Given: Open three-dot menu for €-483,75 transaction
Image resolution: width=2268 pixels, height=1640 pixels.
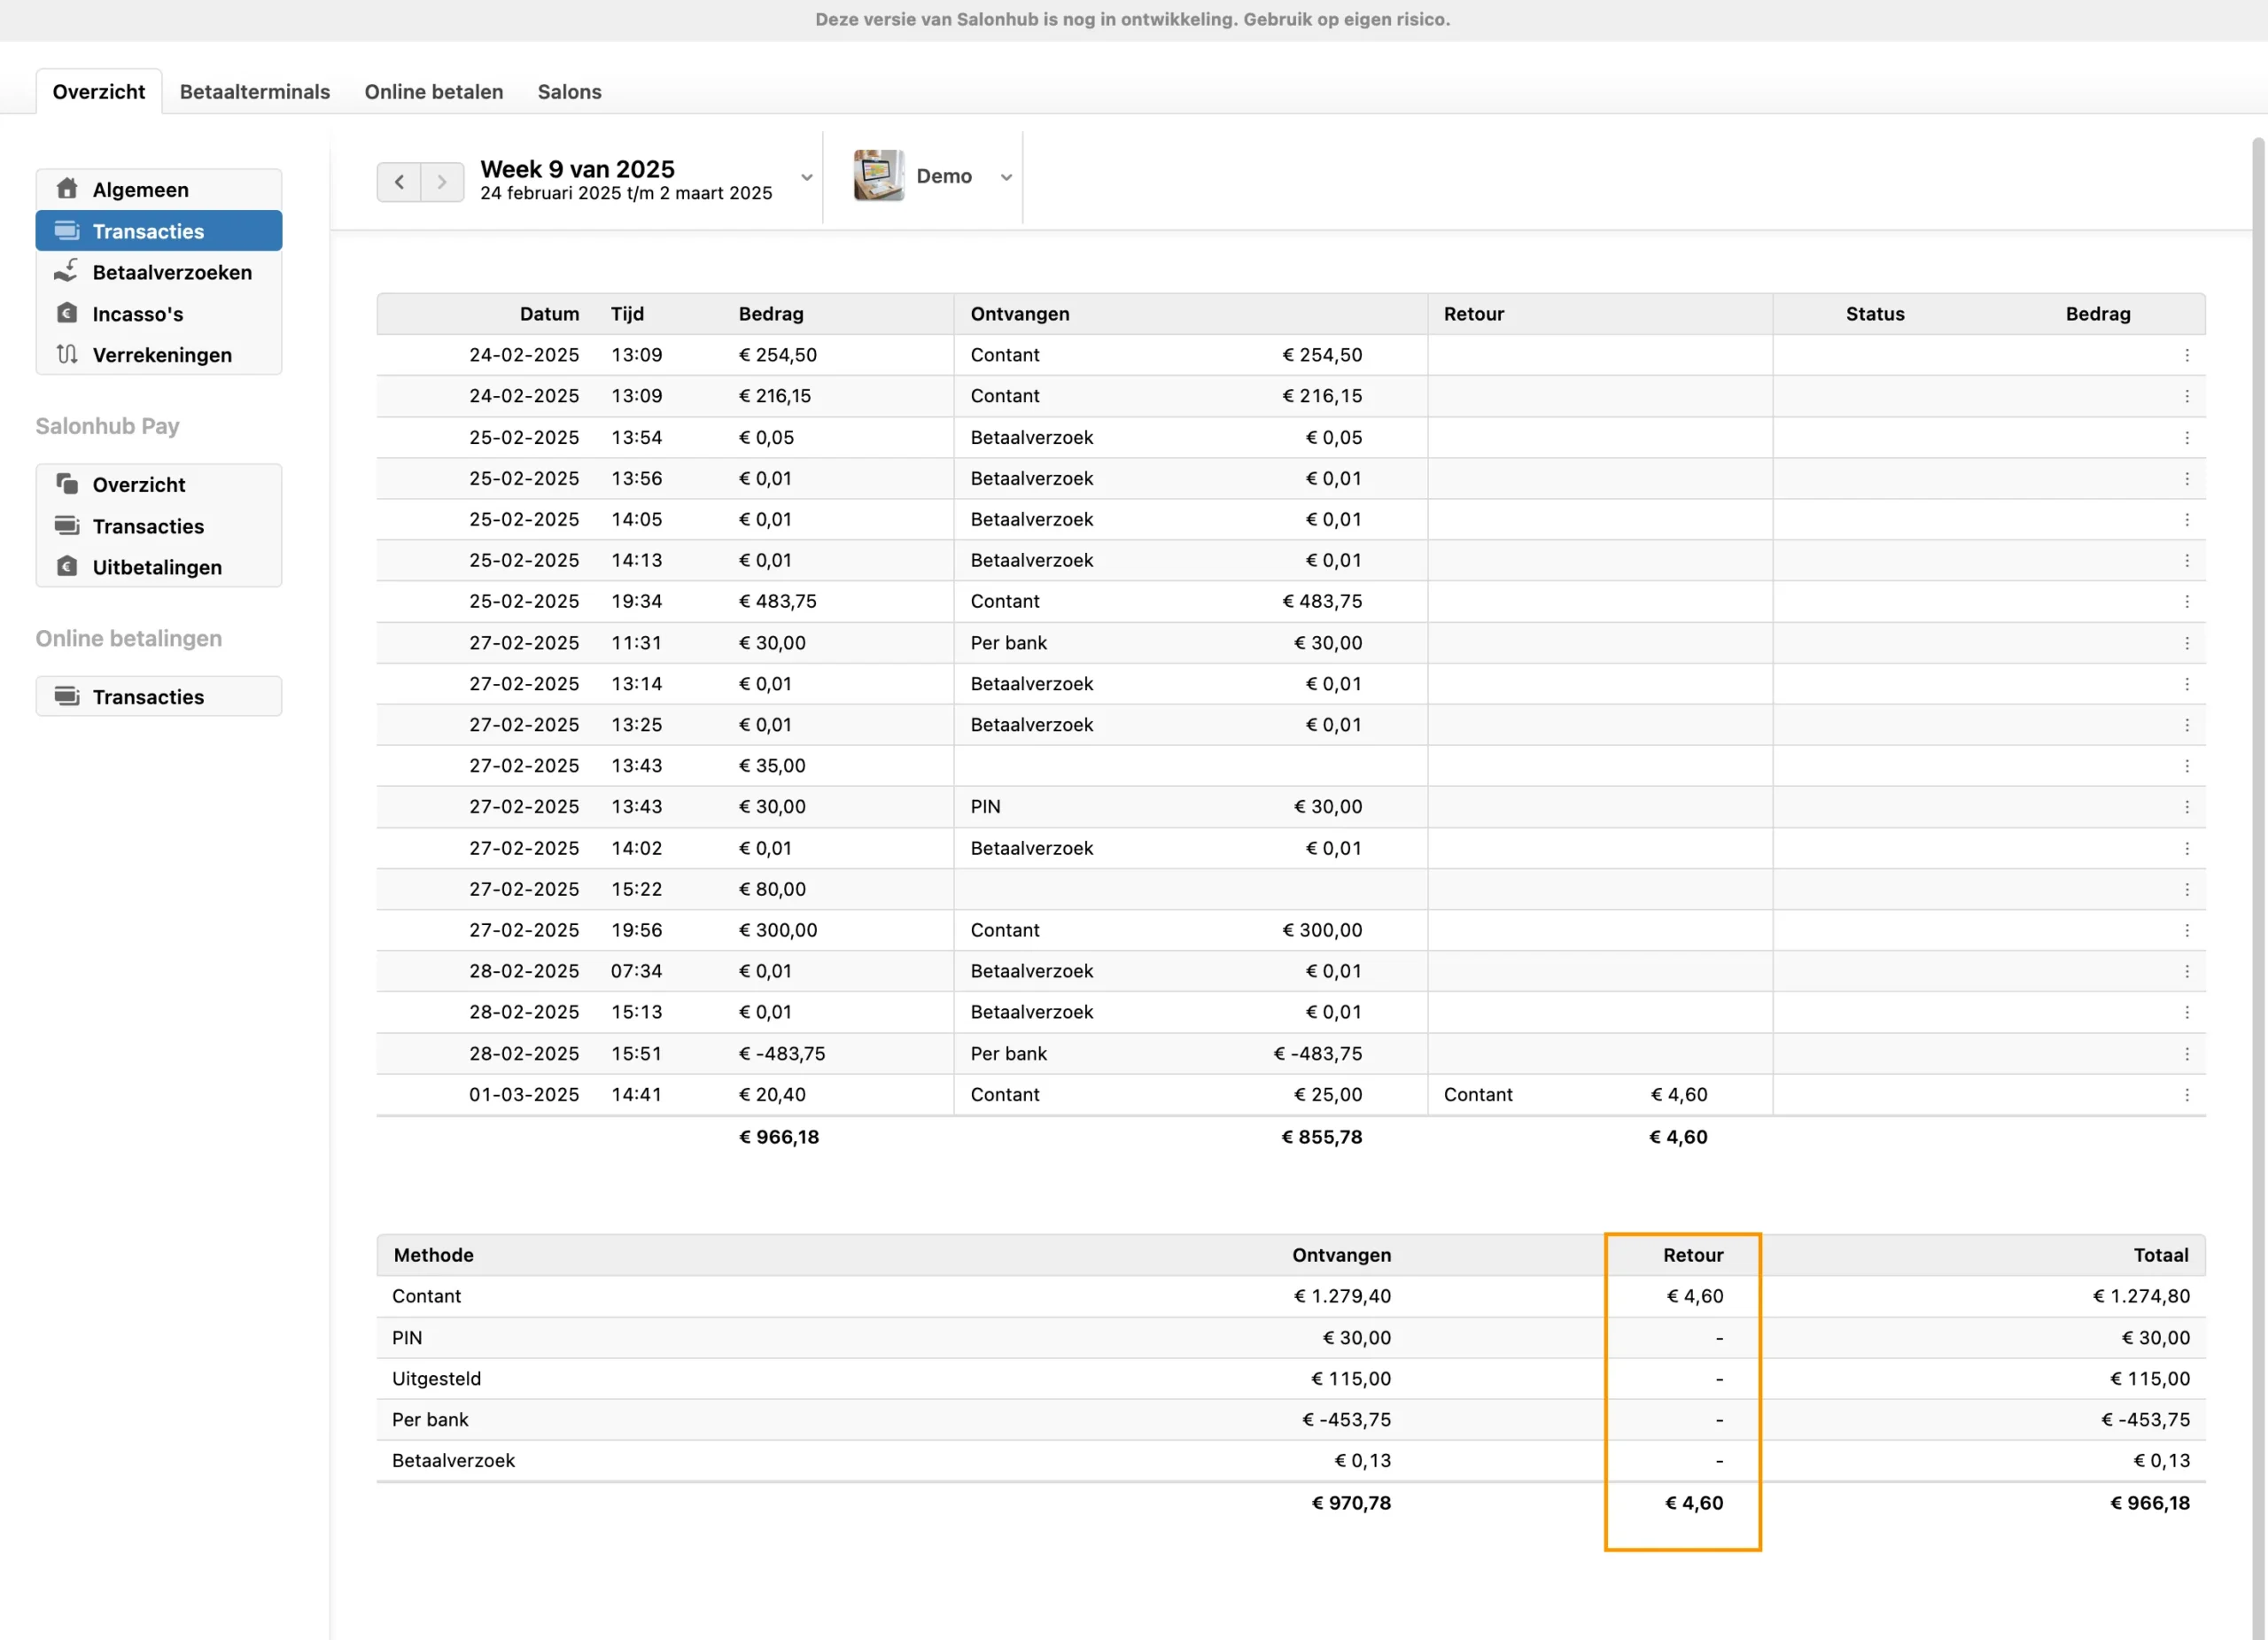Looking at the screenshot, I should (2186, 1054).
